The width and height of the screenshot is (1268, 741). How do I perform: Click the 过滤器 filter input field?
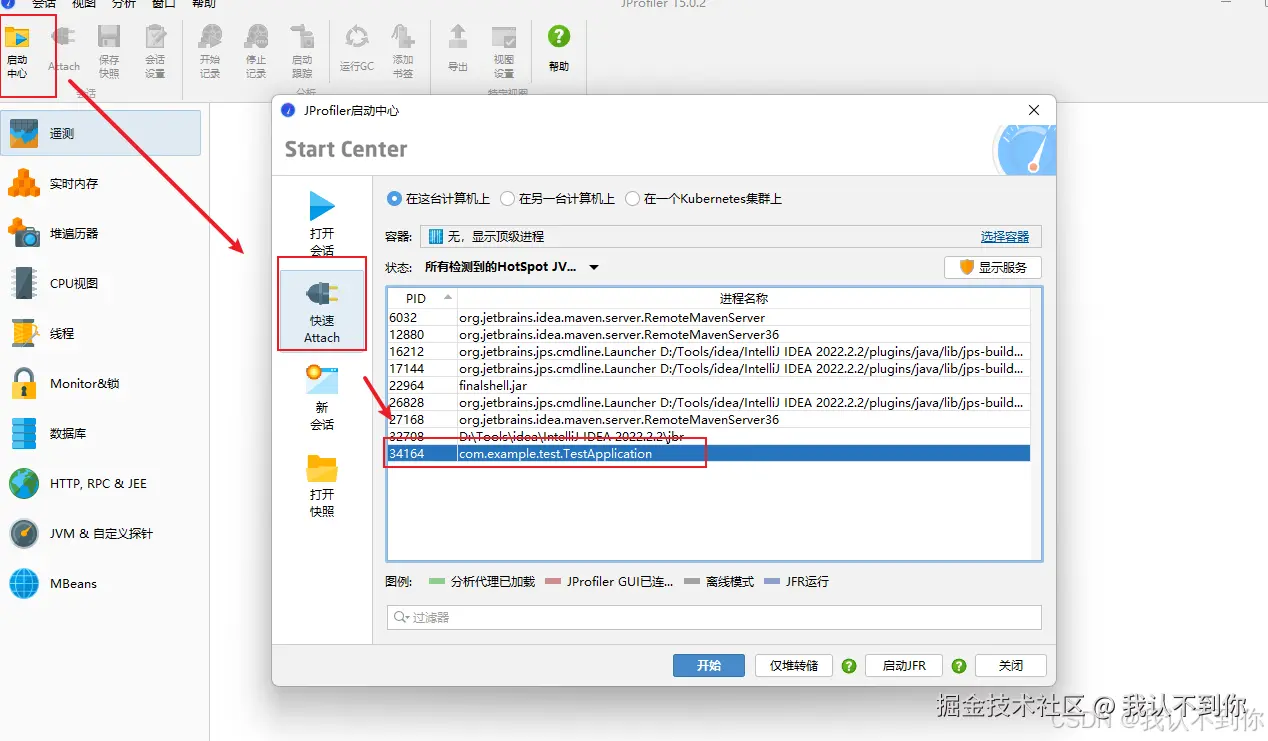pos(714,617)
